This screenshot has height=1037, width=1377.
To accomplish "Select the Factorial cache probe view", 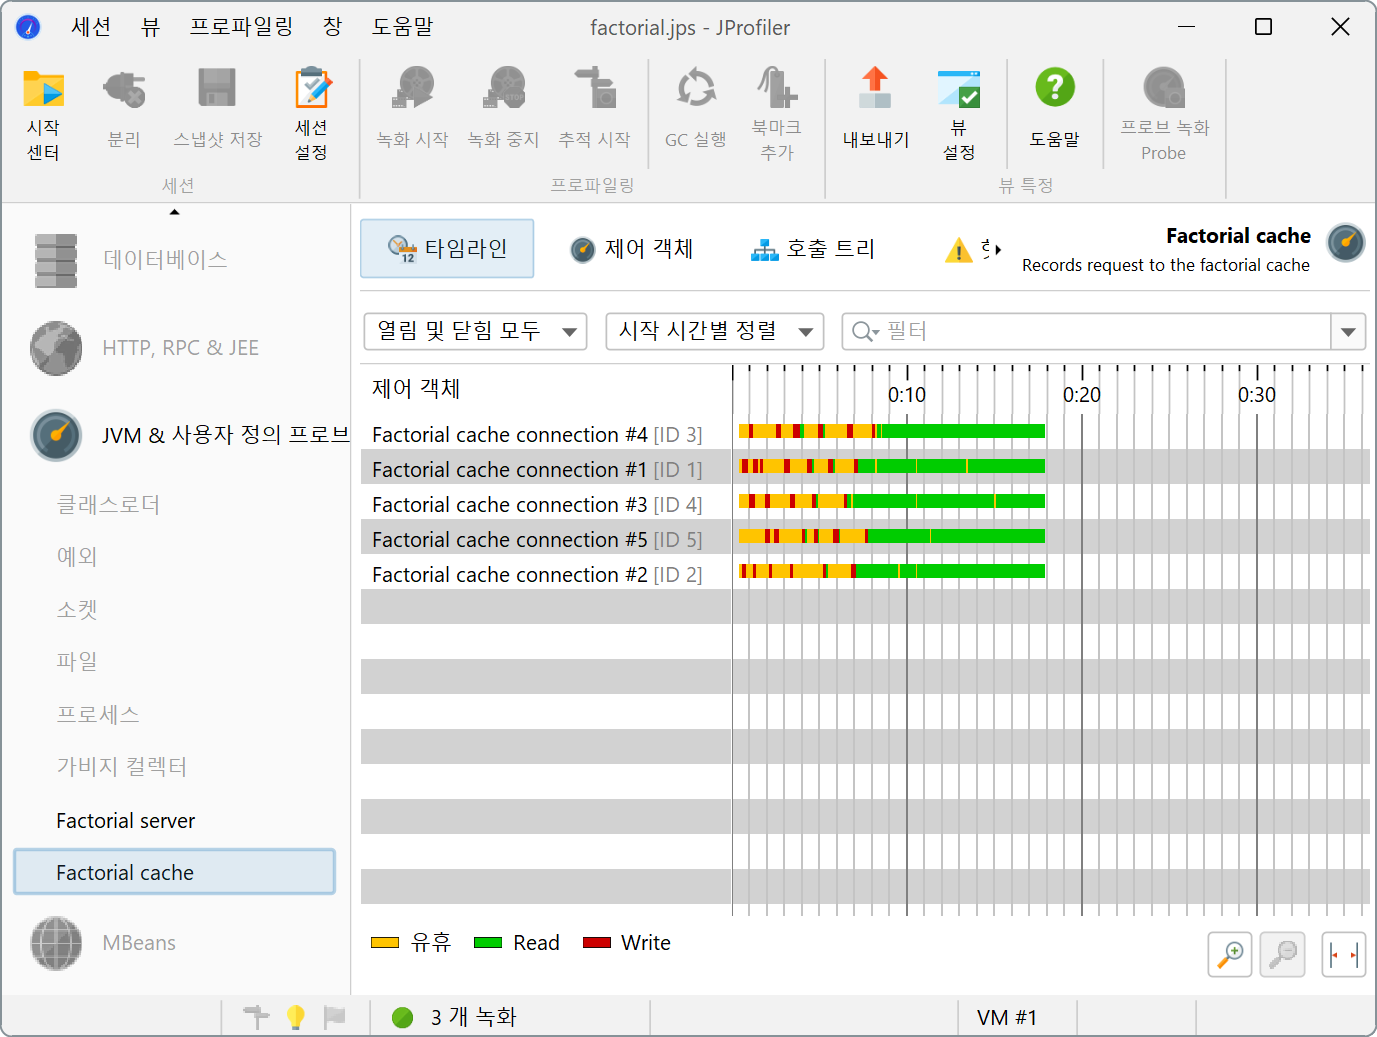I will point(174,872).
